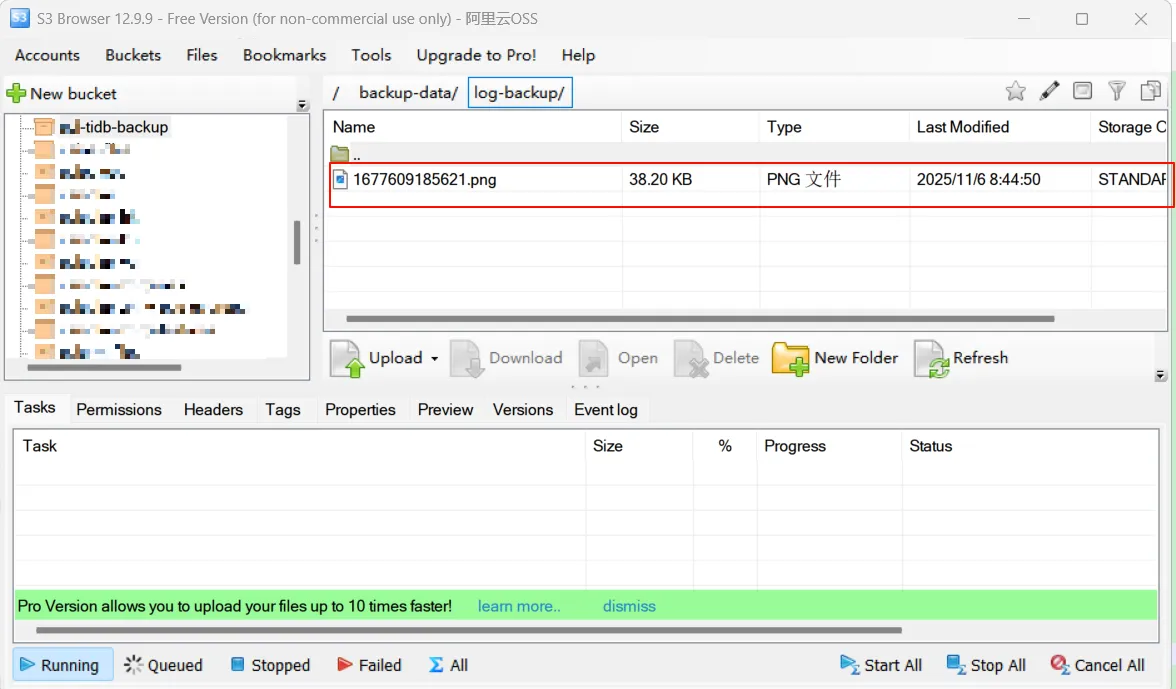Toggle the Failed tasks filter
Viewport: 1176px width, 689px height.
click(369, 665)
